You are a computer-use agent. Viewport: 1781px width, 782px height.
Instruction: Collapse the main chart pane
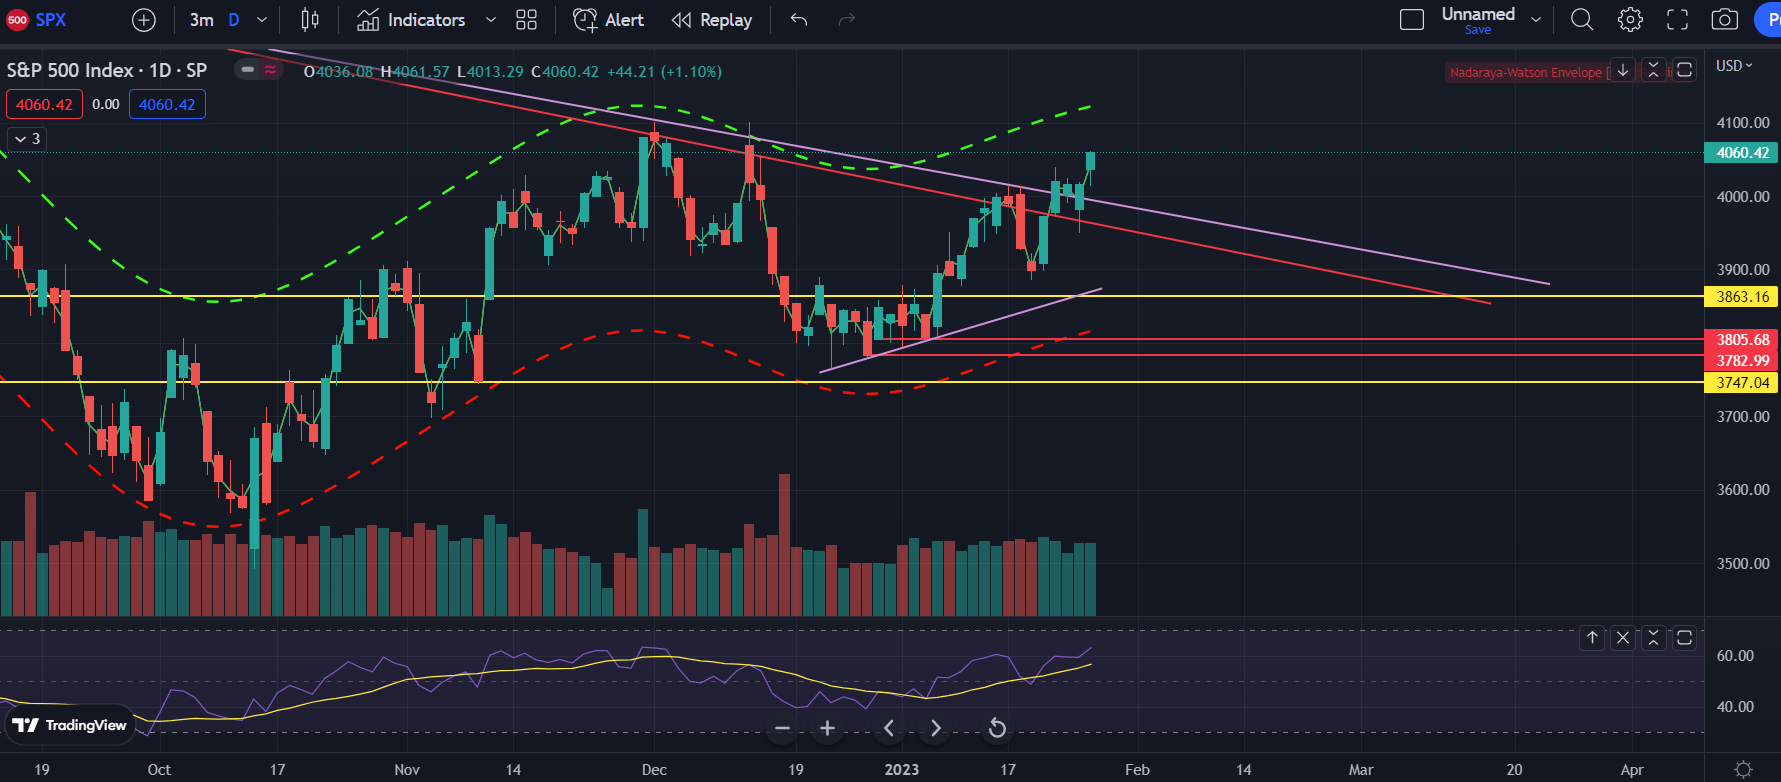tap(1654, 70)
